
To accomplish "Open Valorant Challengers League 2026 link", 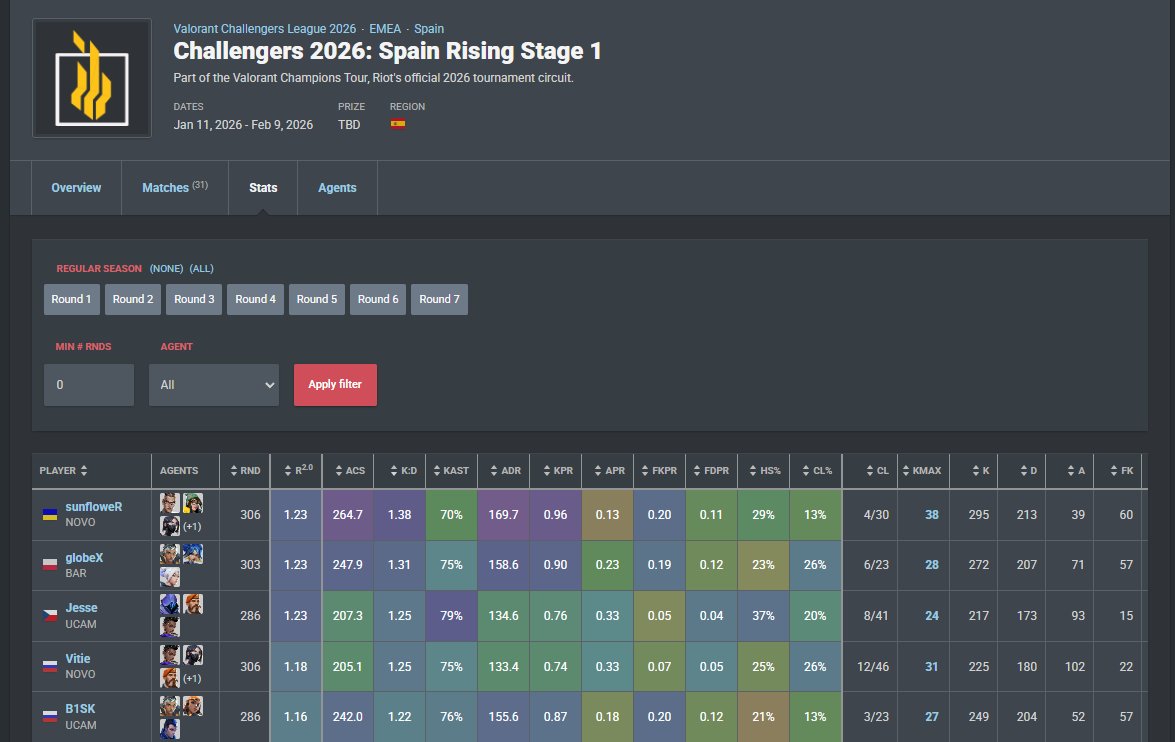I will tap(265, 28).
